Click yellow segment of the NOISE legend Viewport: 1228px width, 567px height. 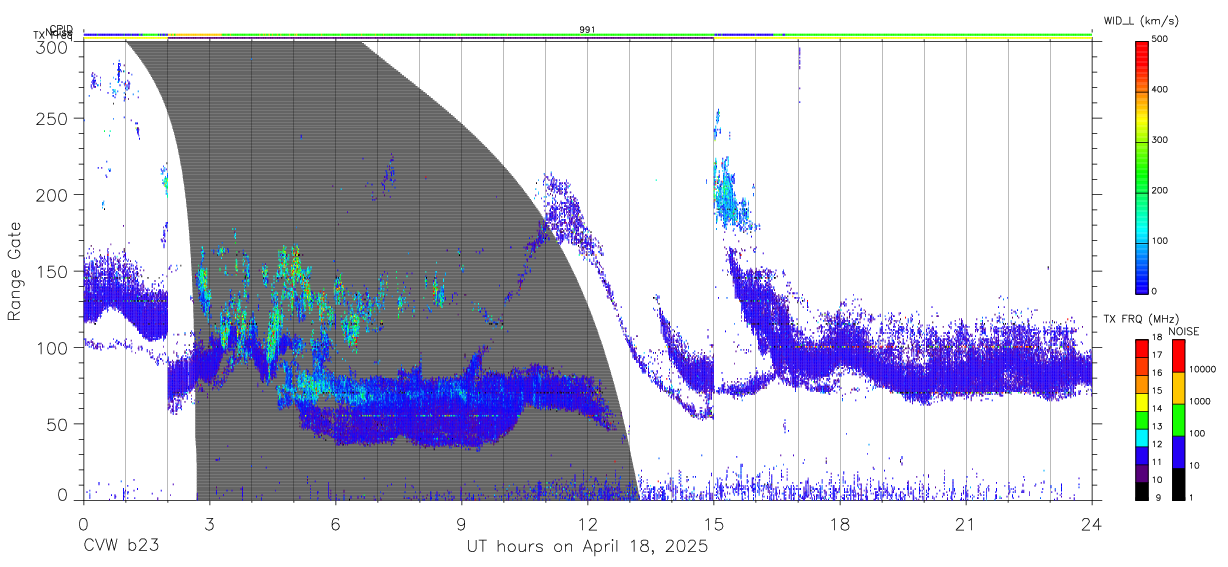click(1177, 387)
